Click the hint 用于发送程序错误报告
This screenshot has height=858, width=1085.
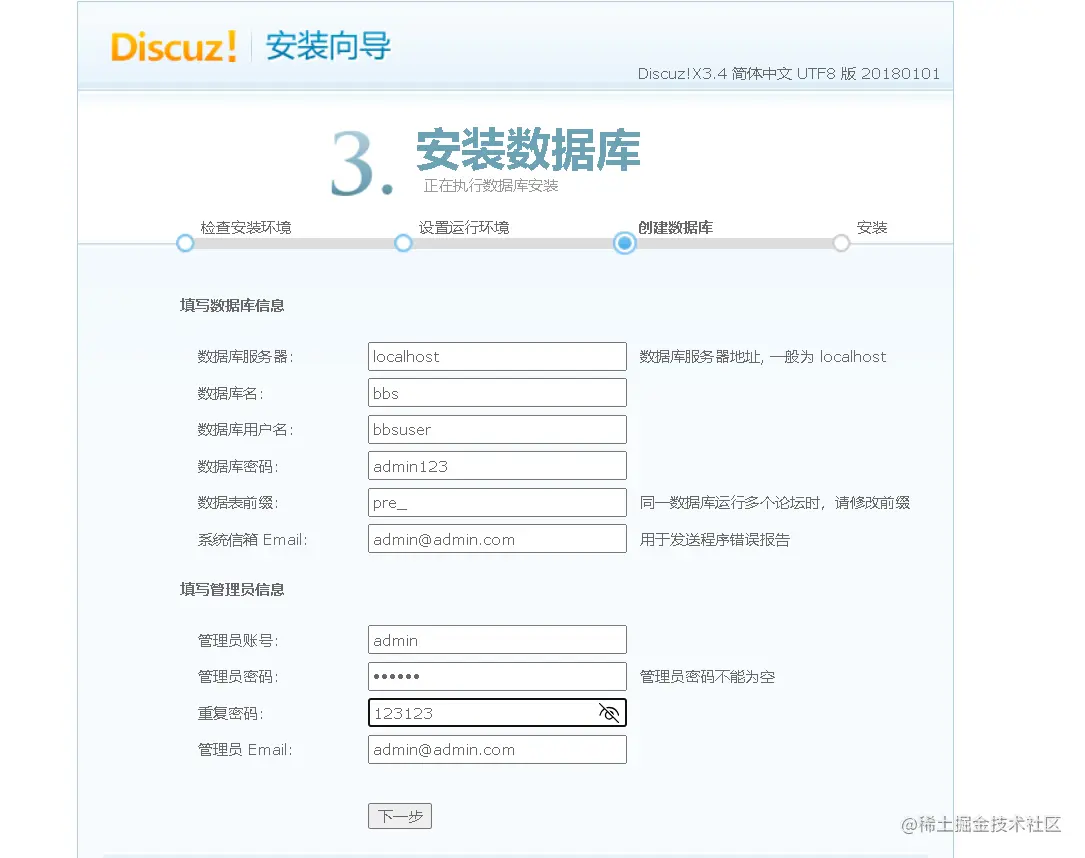click(x=715, y=540)
